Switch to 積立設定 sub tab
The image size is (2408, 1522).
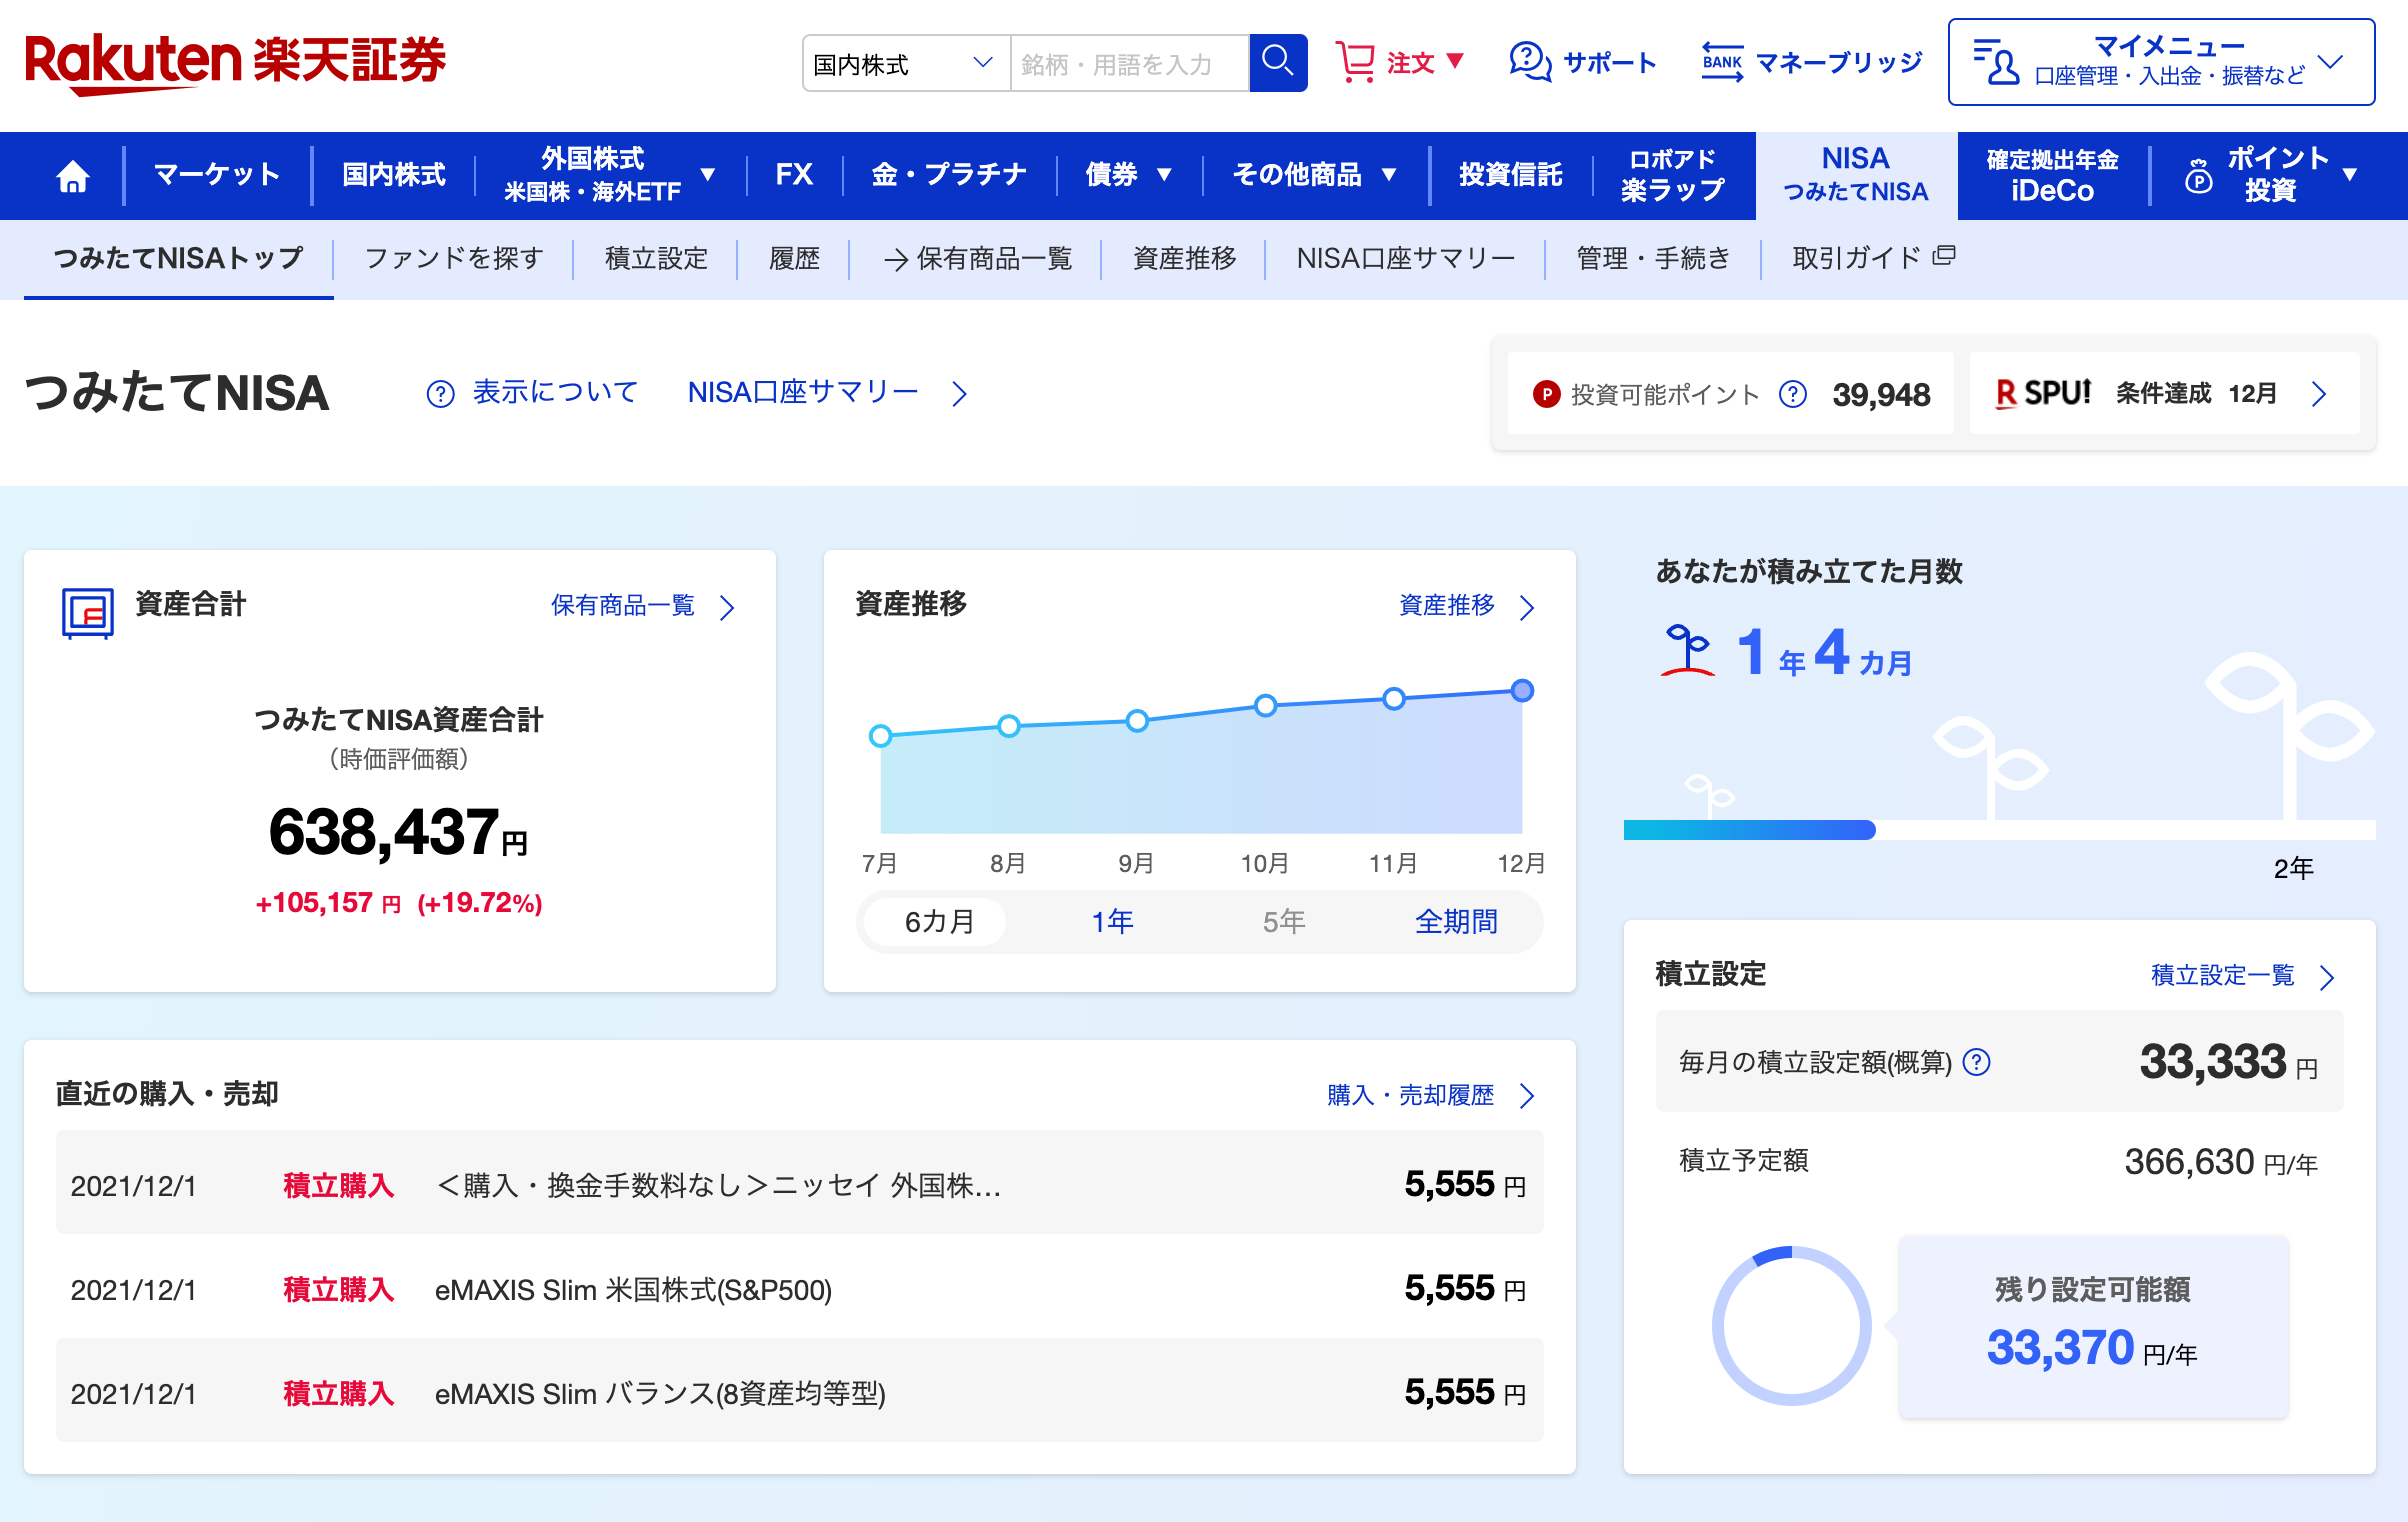coord(656,259)
